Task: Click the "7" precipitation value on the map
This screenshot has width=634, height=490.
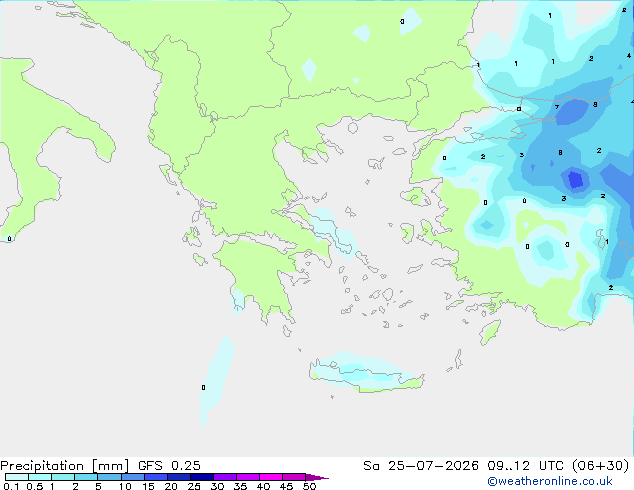Action: point(557,107)
